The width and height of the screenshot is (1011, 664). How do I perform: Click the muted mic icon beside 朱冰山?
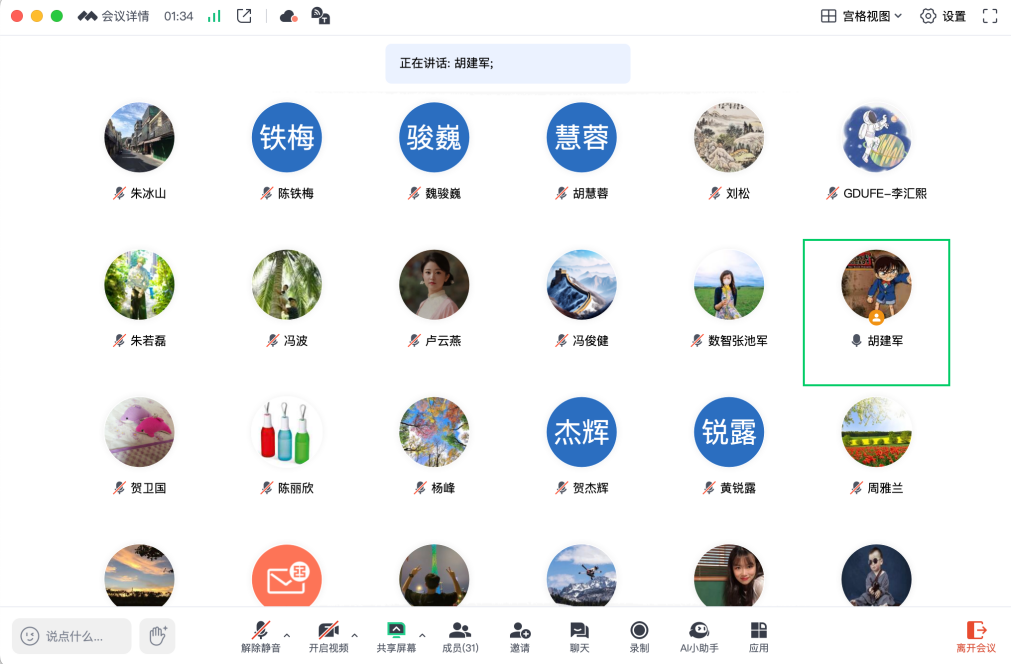[119, 193]
